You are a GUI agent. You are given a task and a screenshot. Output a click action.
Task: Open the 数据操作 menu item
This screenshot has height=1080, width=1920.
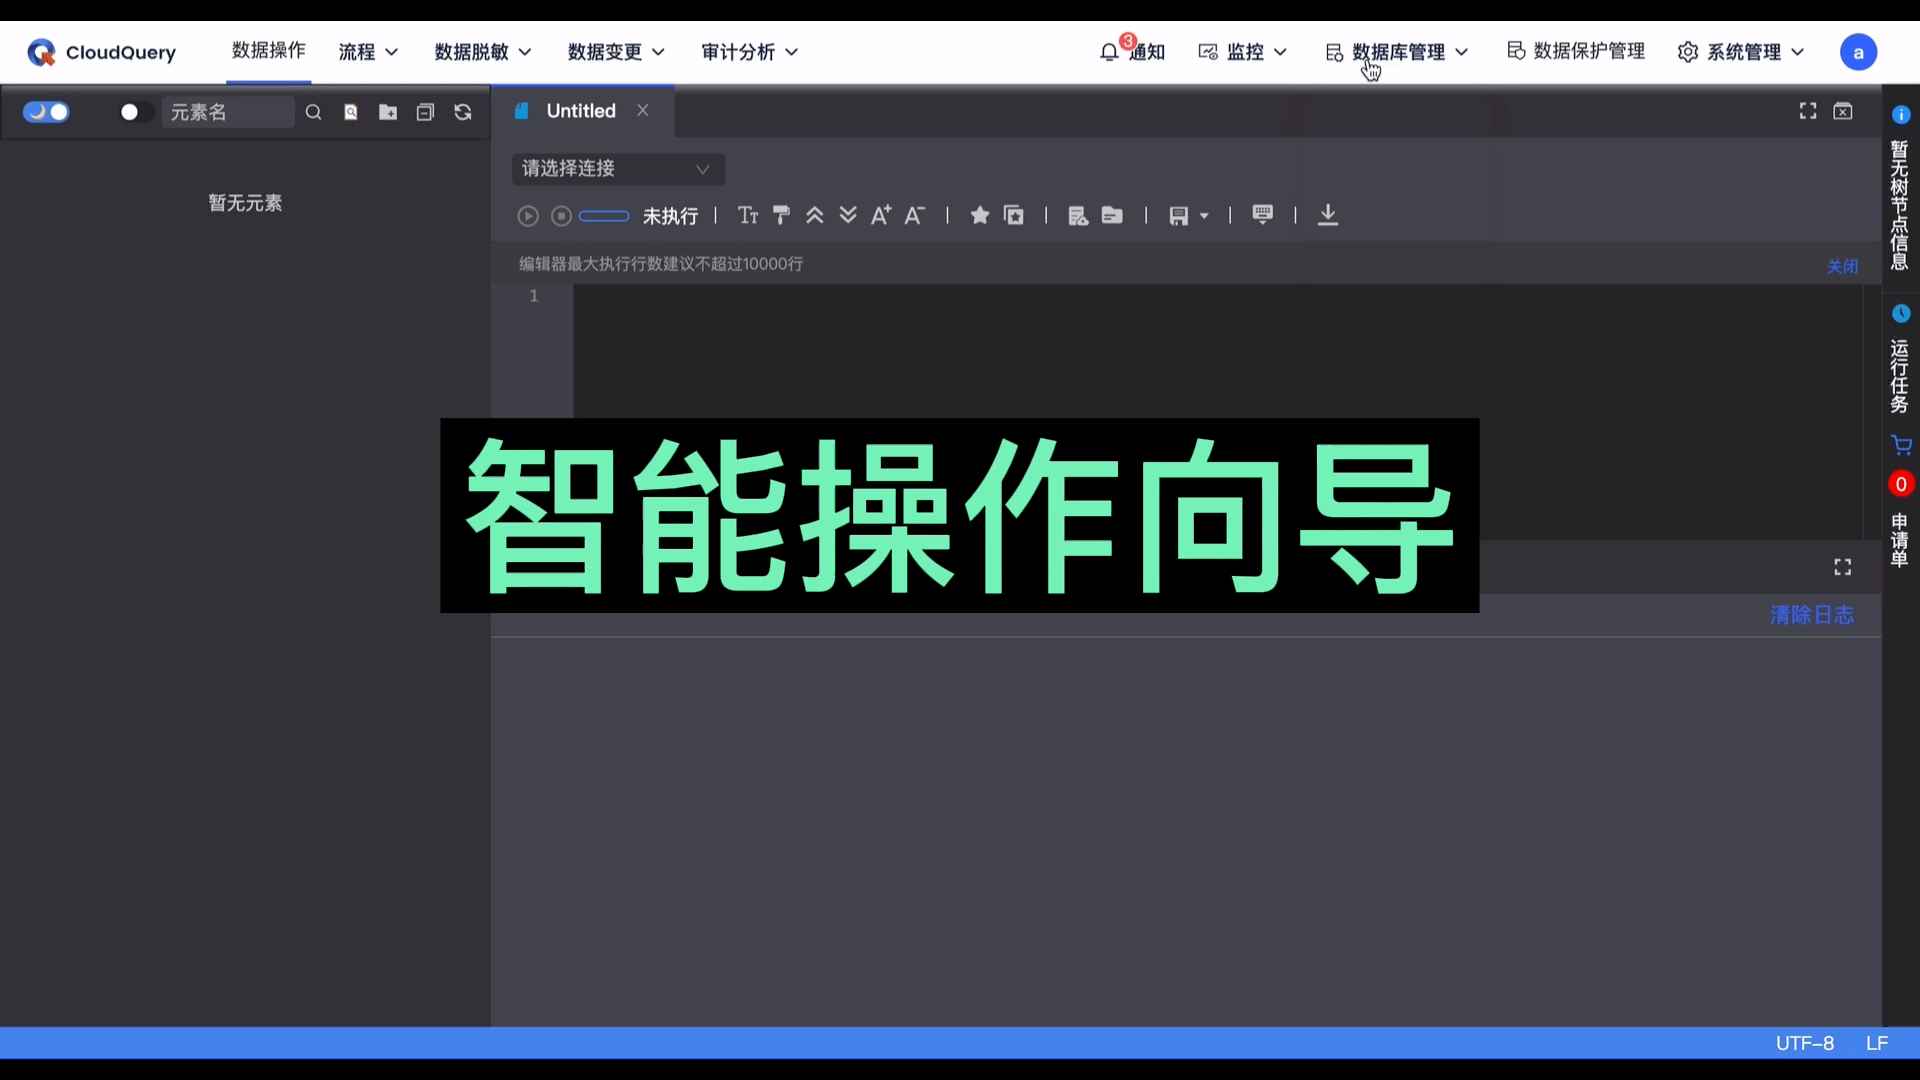(269, 51)
